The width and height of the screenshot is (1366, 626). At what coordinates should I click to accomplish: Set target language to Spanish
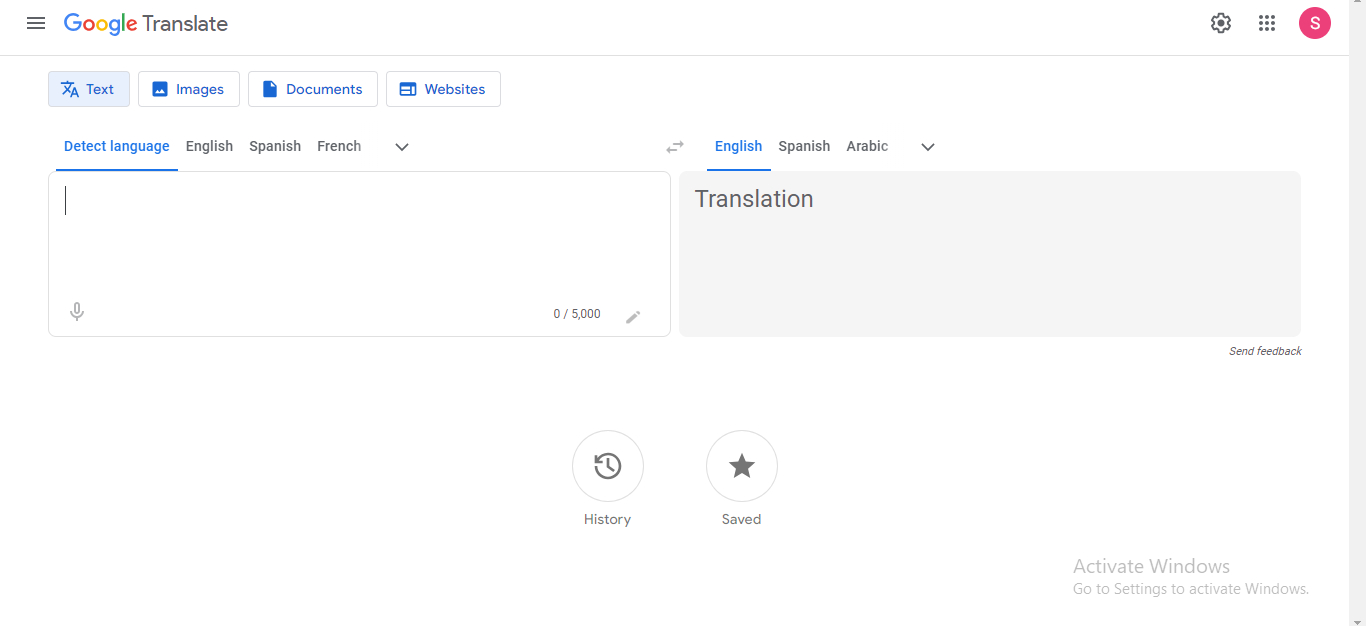(804, 146)
